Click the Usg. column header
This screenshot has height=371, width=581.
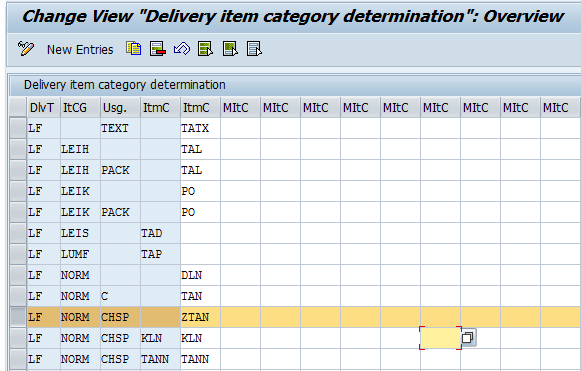click(x=120, y=107)
